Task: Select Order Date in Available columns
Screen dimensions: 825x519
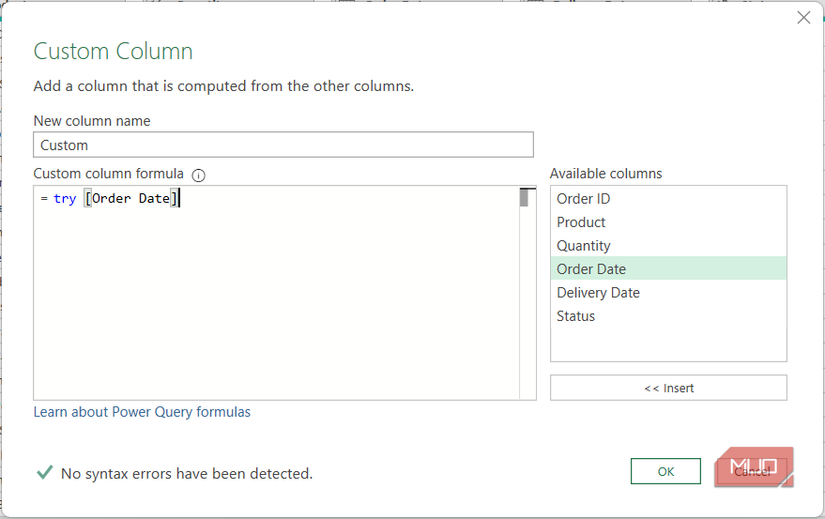Action: pos(591,269)
